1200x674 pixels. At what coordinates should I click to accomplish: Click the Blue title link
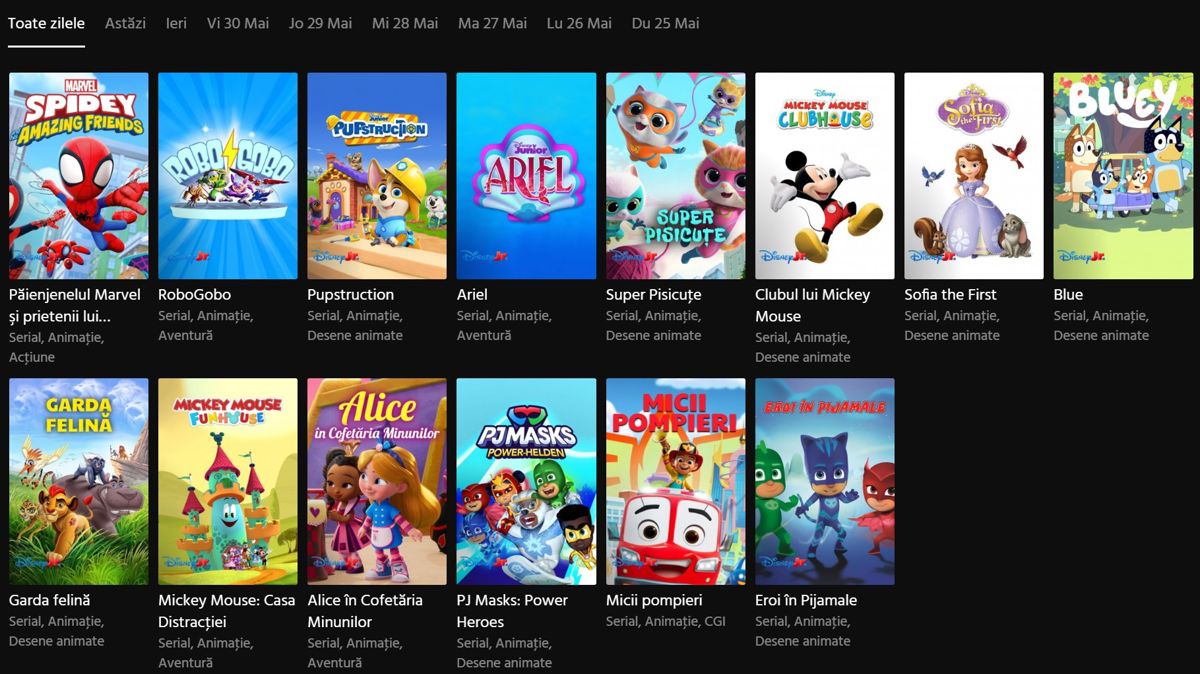(1068, 295)
